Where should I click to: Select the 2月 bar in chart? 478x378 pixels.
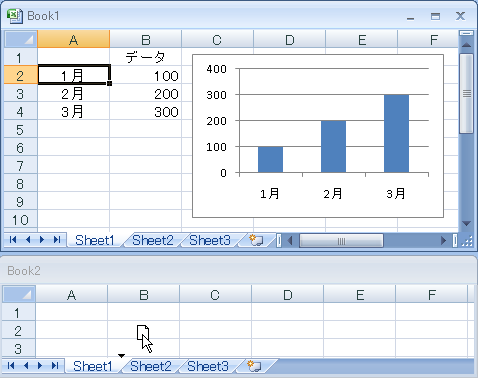click(333, 146)
